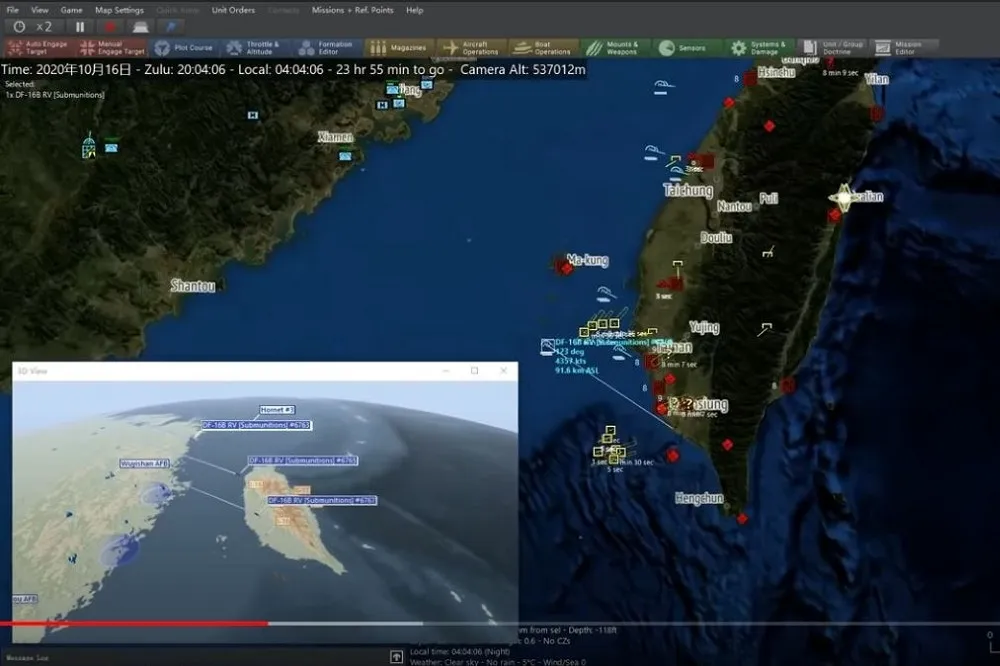Select Auto Engage Target
This screenshot has height=666, width=1000.
pyautogui.click(x=39, y=48)
